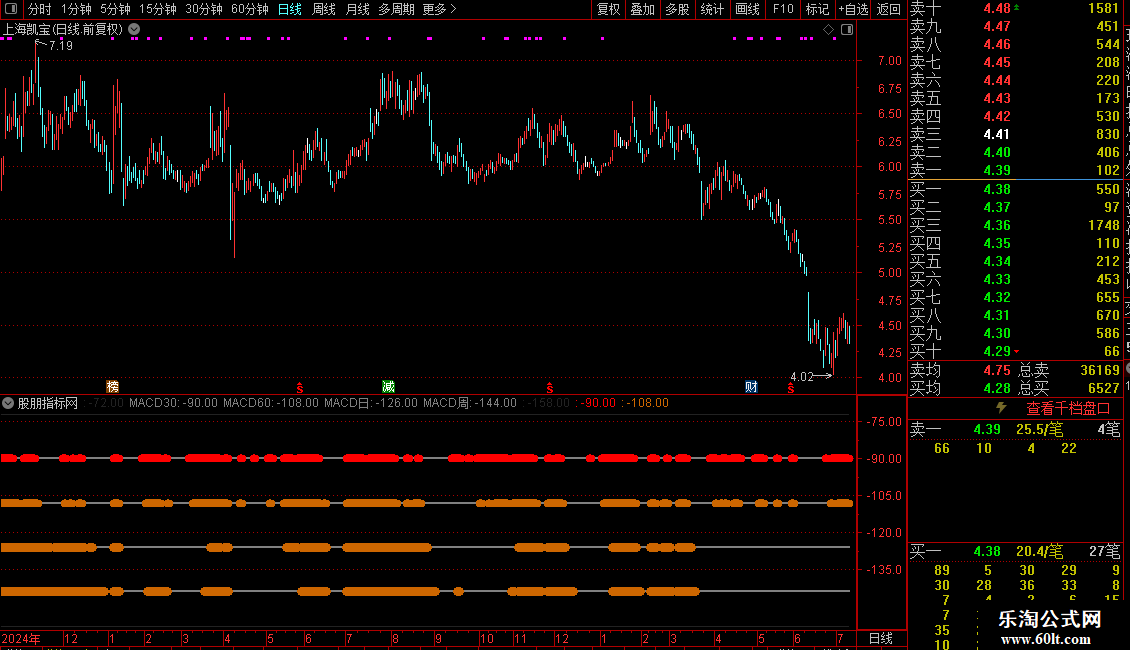Open 查看千档盘口 link

(x=1068, y=409)
